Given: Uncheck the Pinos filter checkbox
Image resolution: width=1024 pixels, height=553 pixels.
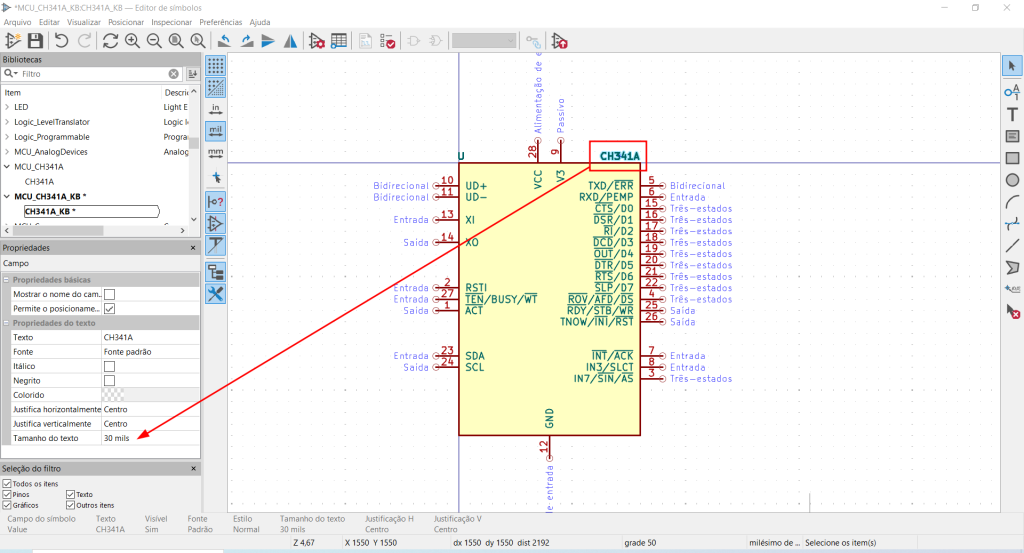Looking at the screenshot, I should pos(7,494).
